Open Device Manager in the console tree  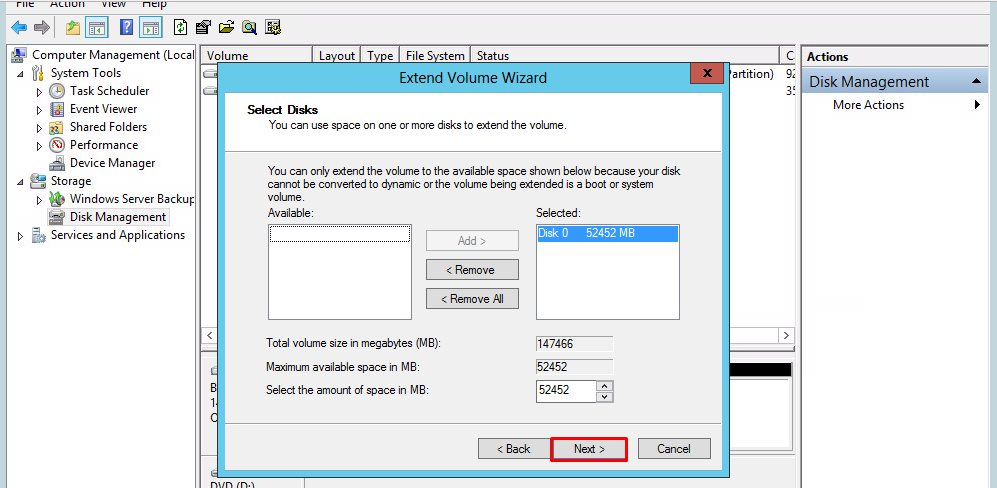coord(112,163)
